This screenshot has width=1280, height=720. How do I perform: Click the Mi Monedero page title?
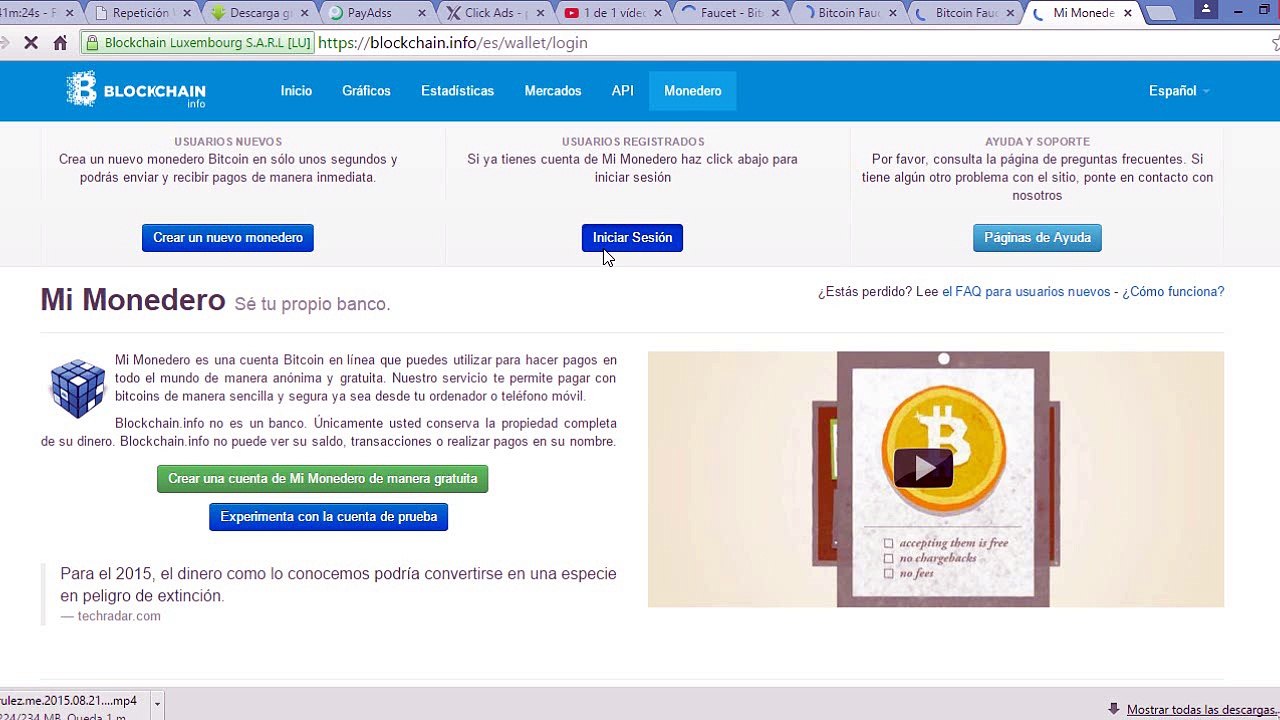133,300
